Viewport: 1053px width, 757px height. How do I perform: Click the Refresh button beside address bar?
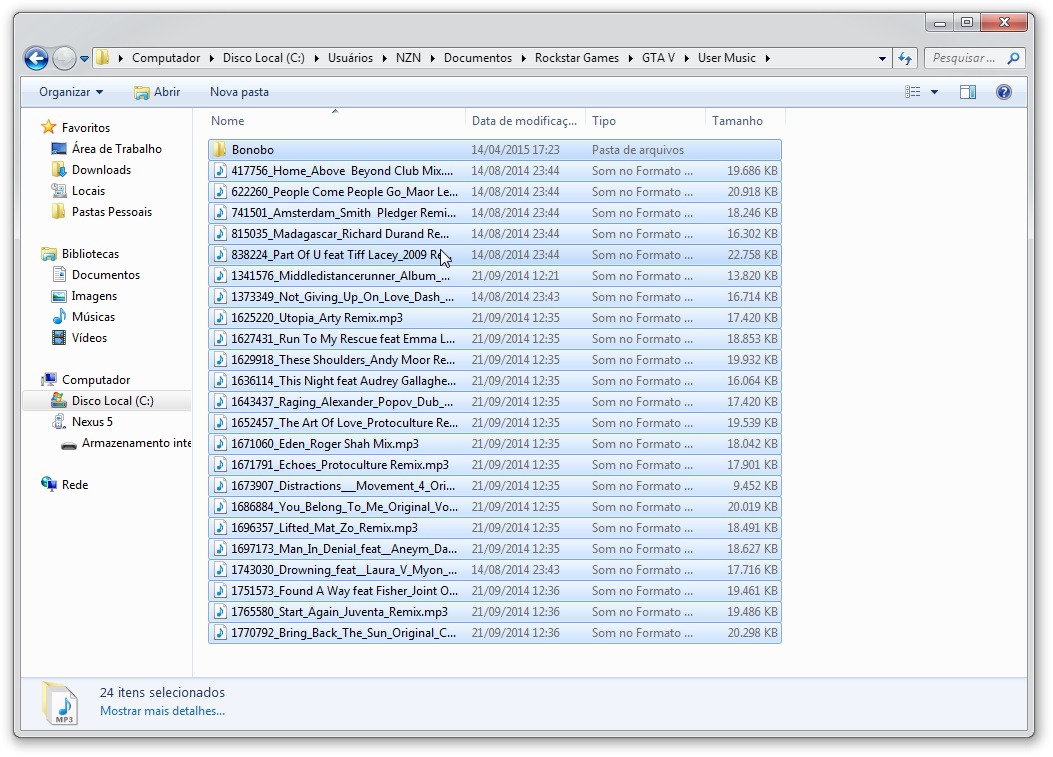click(905, 58)
